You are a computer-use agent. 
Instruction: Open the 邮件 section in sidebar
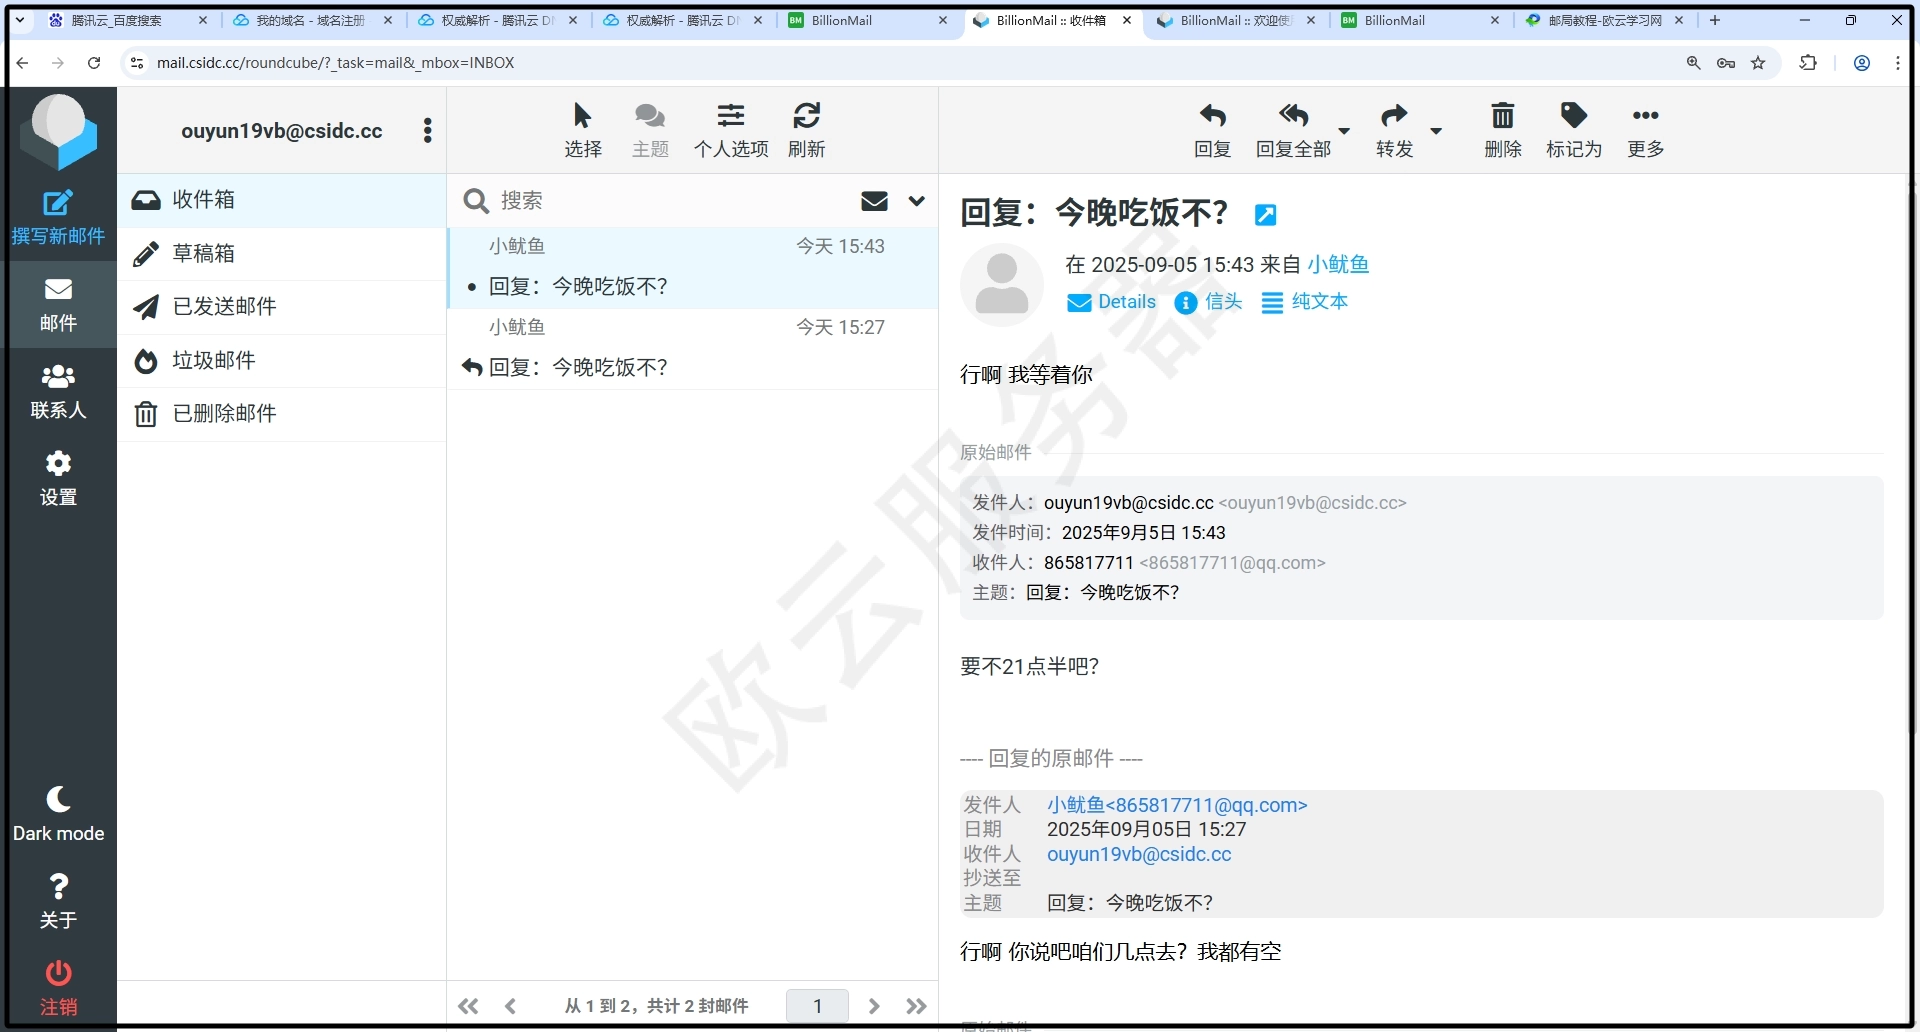pos(58,305)
